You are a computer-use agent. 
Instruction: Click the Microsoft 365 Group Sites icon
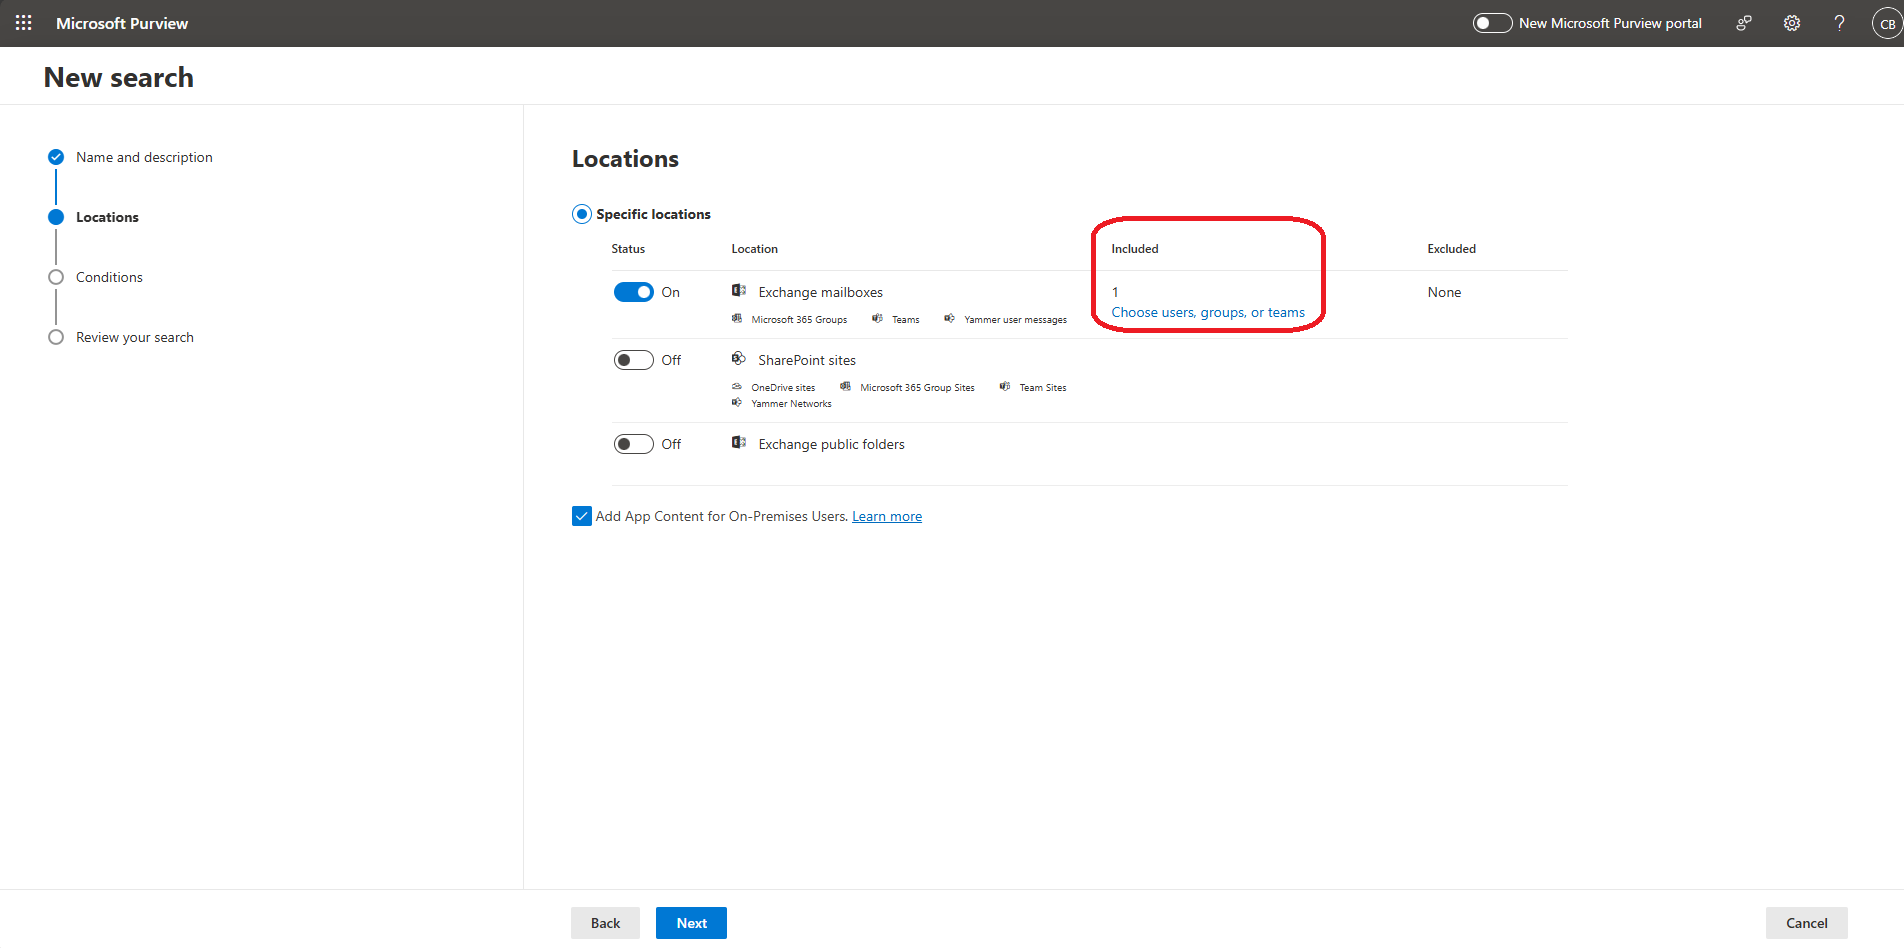click(846, 387)
